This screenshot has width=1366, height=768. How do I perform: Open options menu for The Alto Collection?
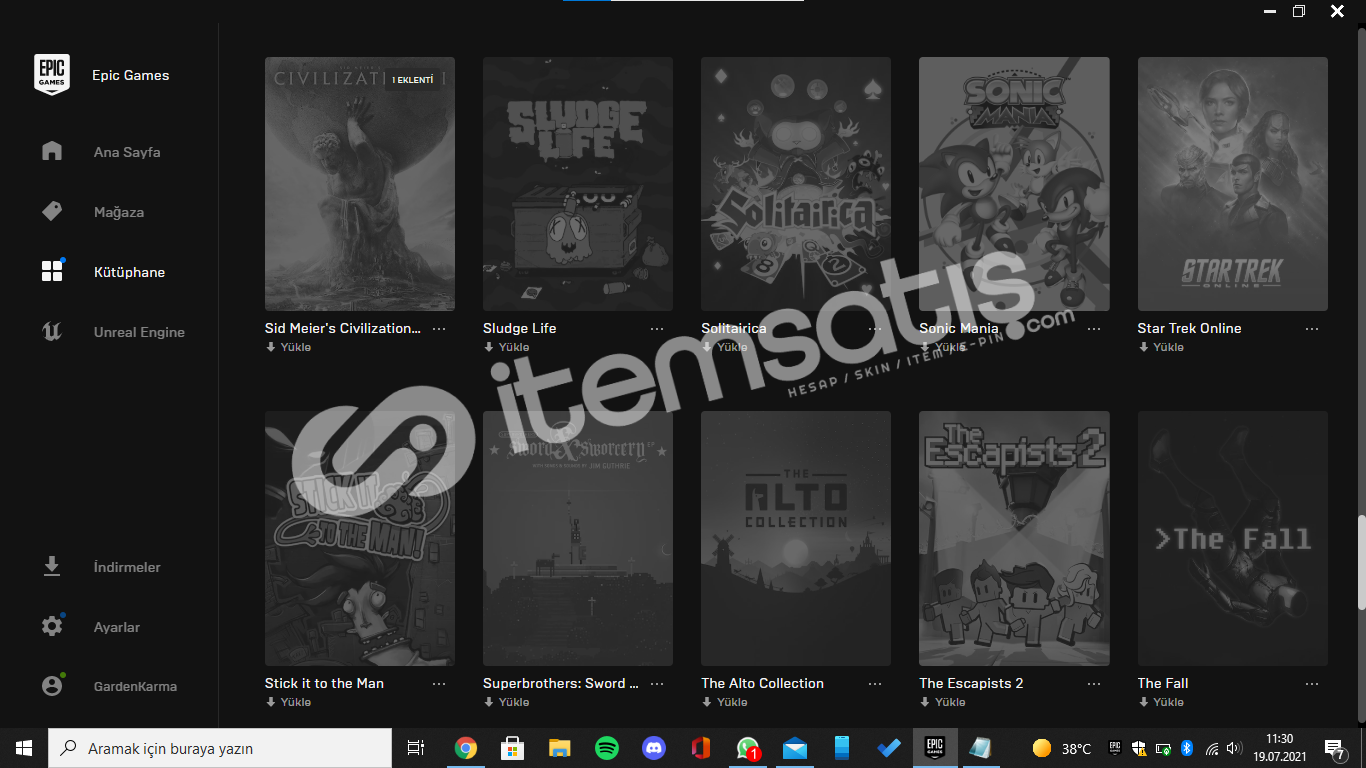tap(875, 684)
